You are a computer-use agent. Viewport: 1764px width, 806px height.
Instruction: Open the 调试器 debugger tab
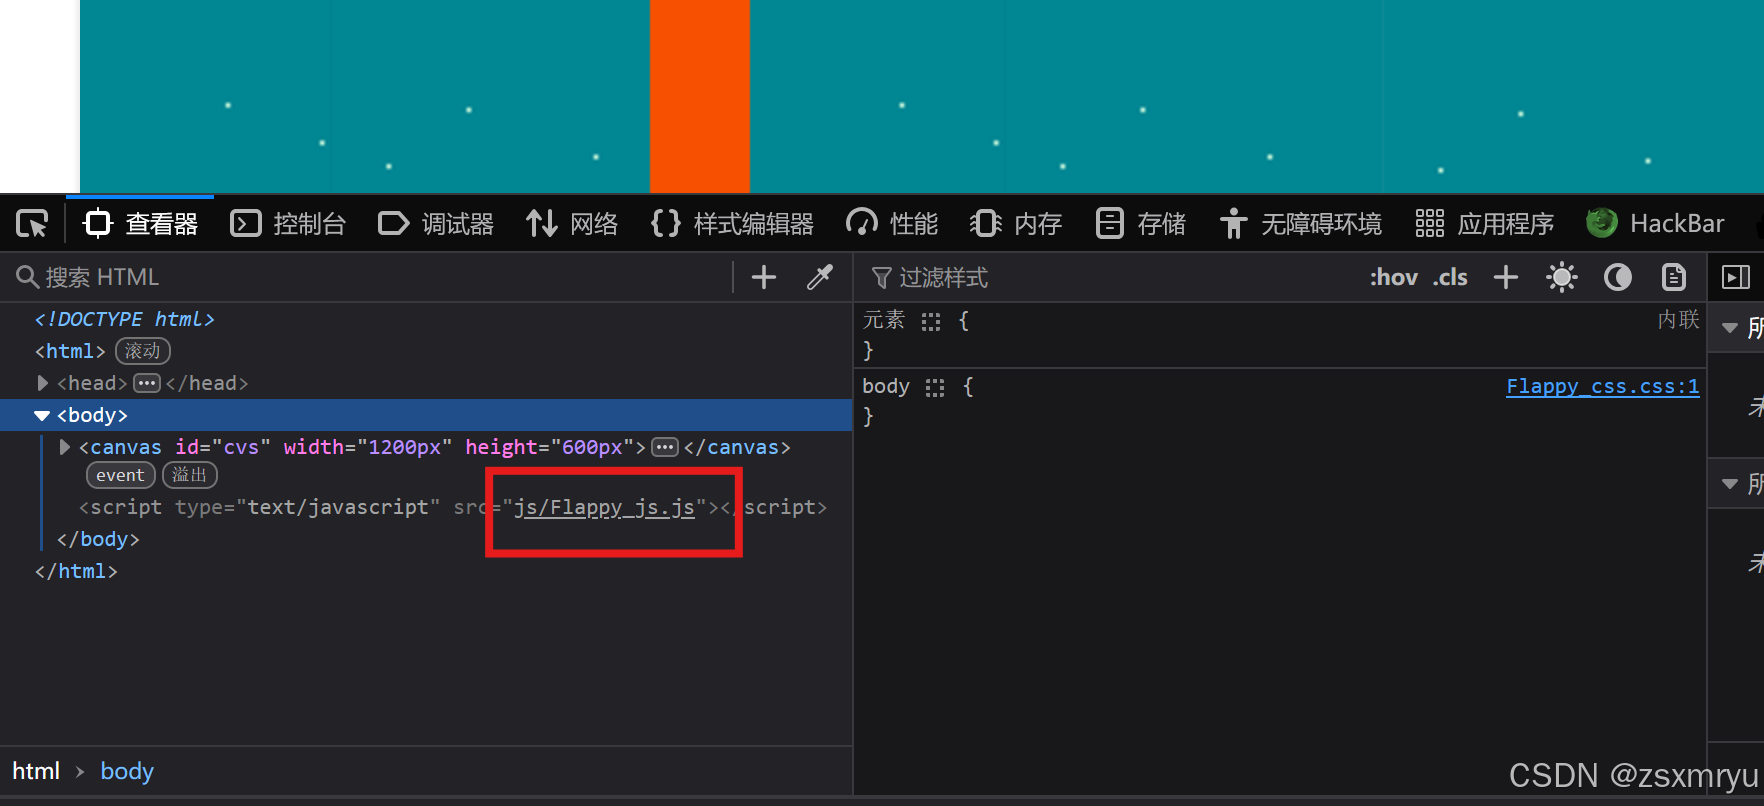(436, 223)
